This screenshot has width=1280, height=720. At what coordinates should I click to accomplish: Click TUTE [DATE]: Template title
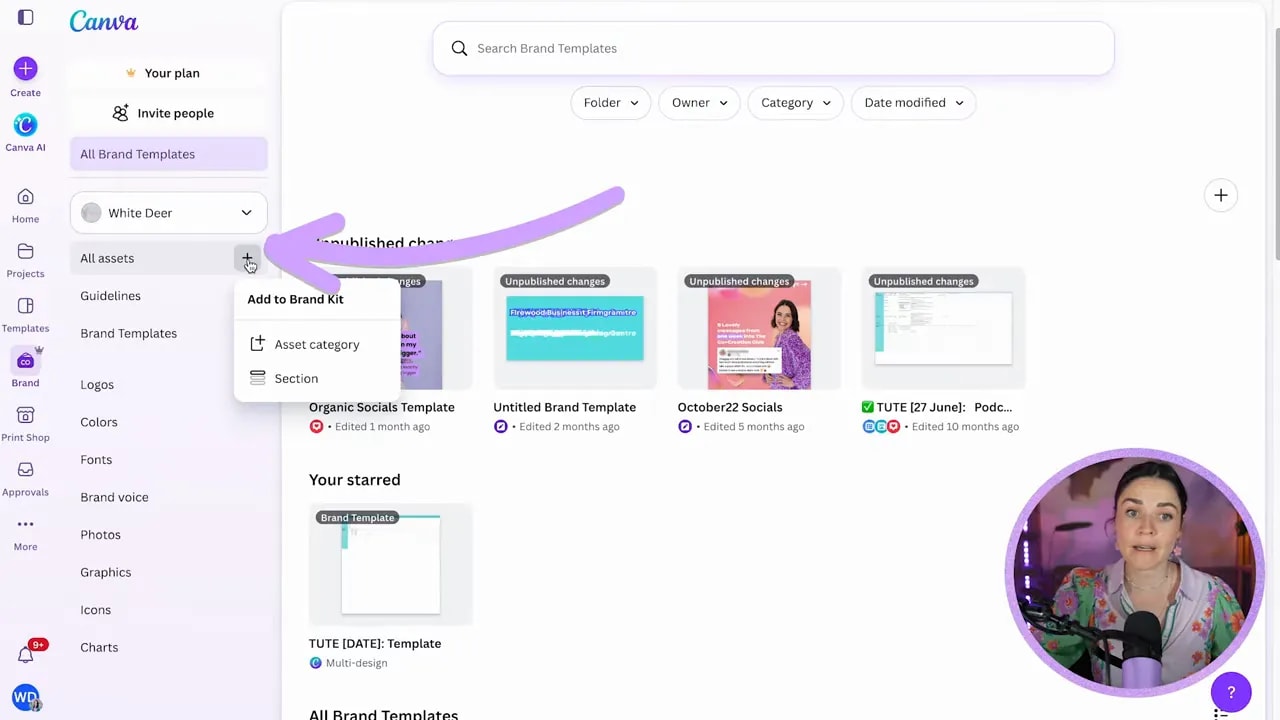click(x=375, y=644)
